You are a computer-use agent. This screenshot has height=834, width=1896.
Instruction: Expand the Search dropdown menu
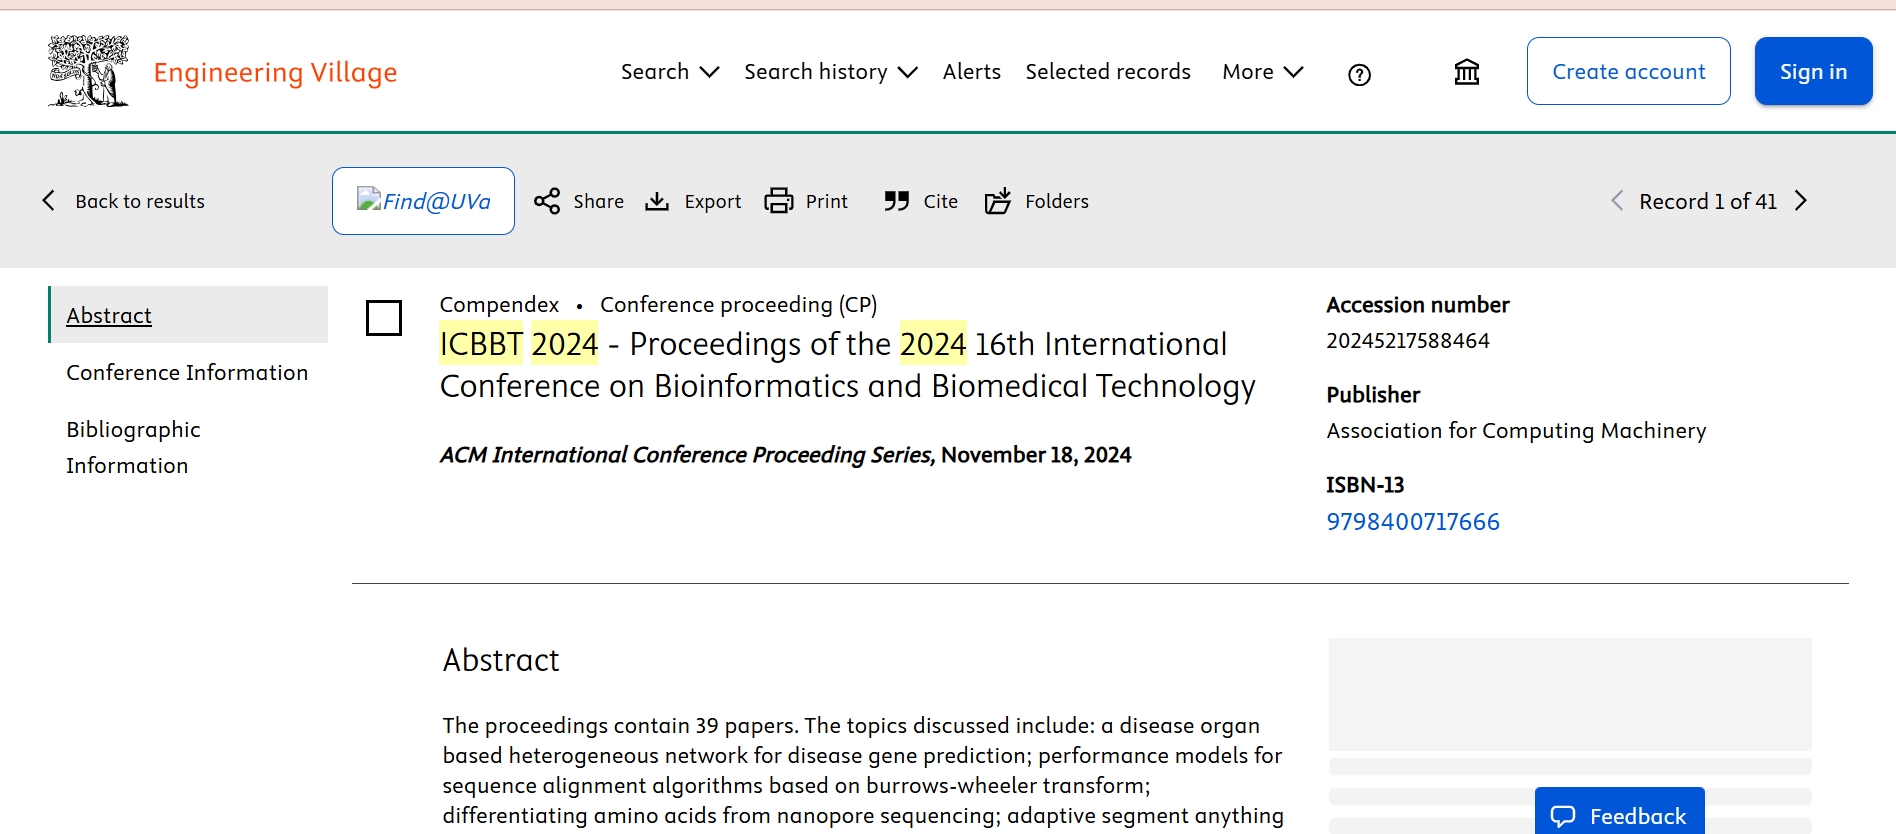(669, 72)
